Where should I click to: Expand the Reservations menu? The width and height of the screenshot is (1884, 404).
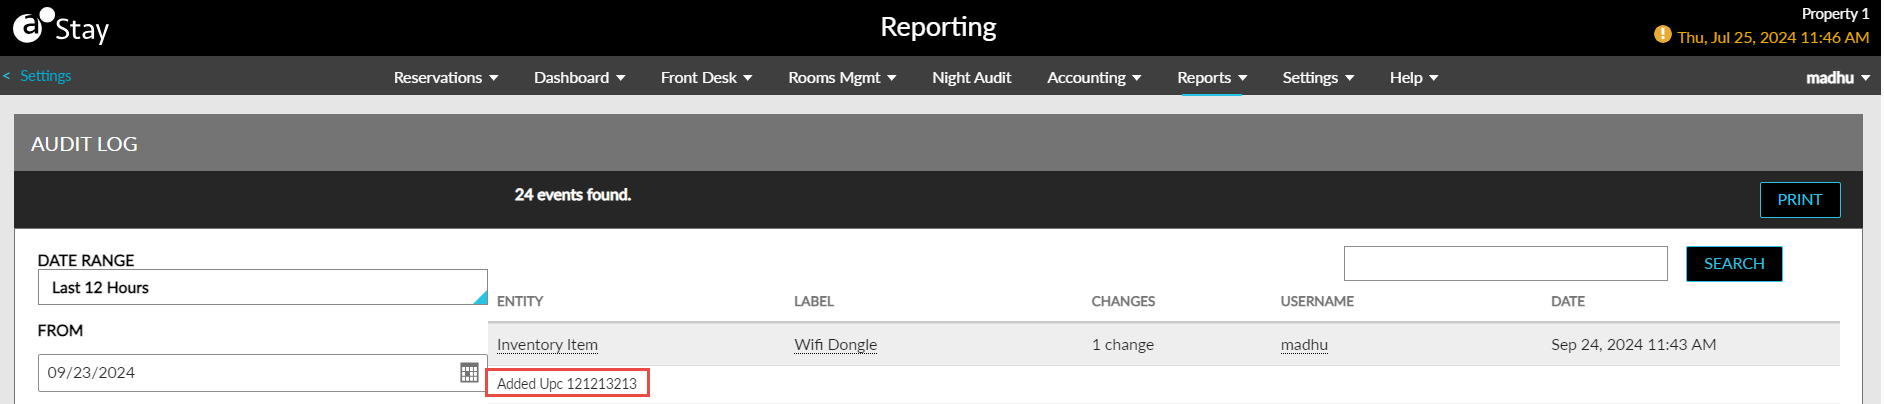[446, 77]
